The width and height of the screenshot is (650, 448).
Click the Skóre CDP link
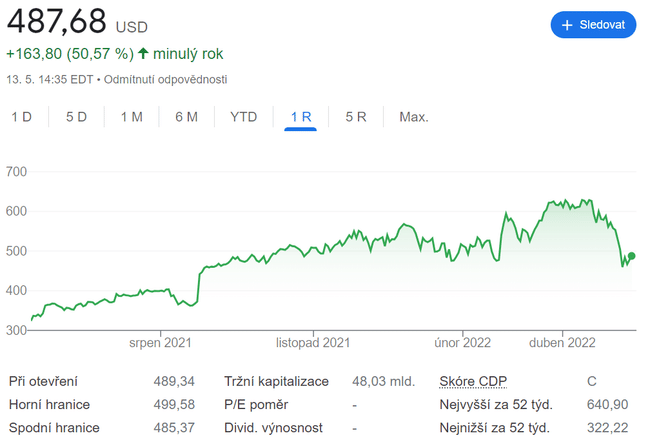474,381
